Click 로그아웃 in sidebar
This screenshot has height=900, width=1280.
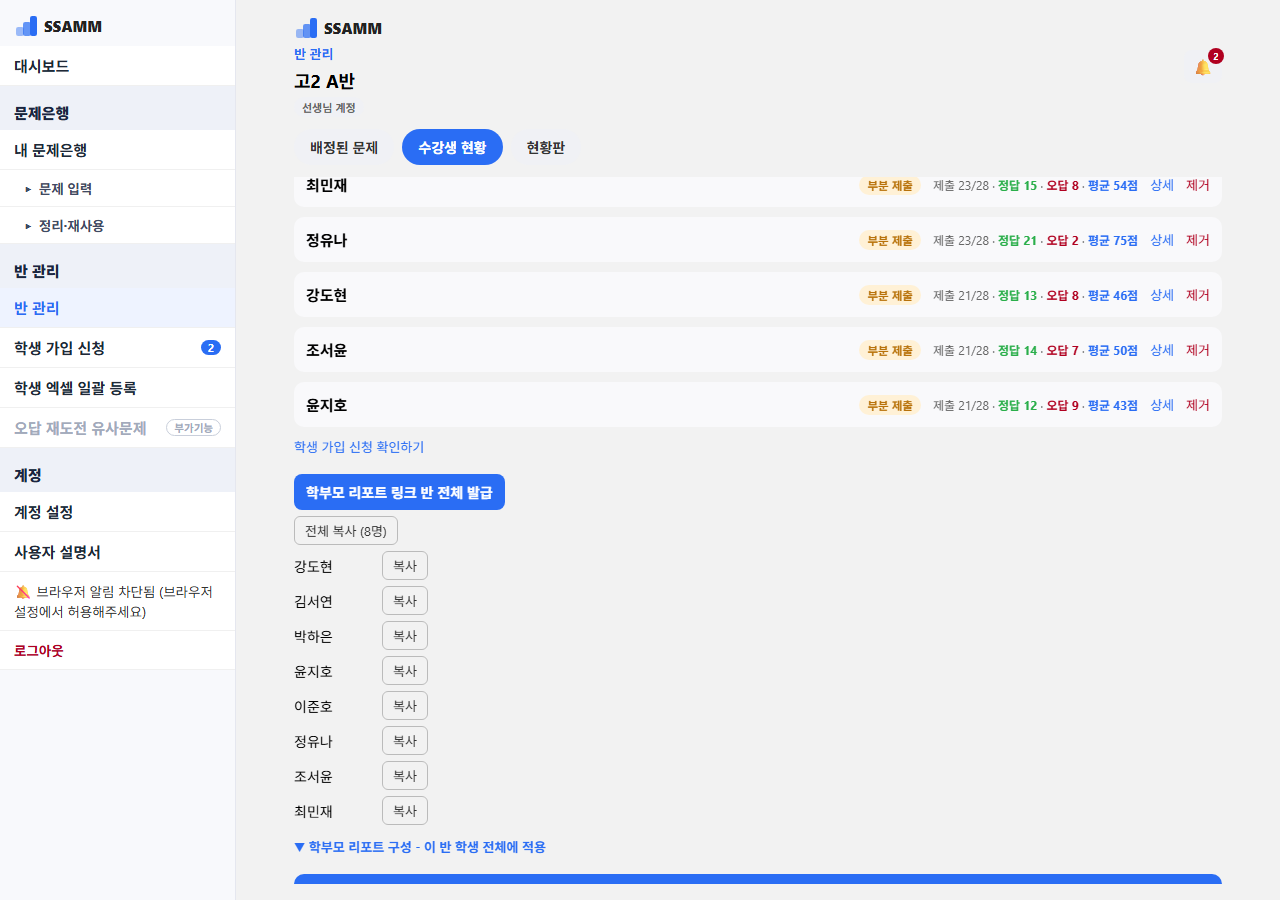tap(117, 650)
